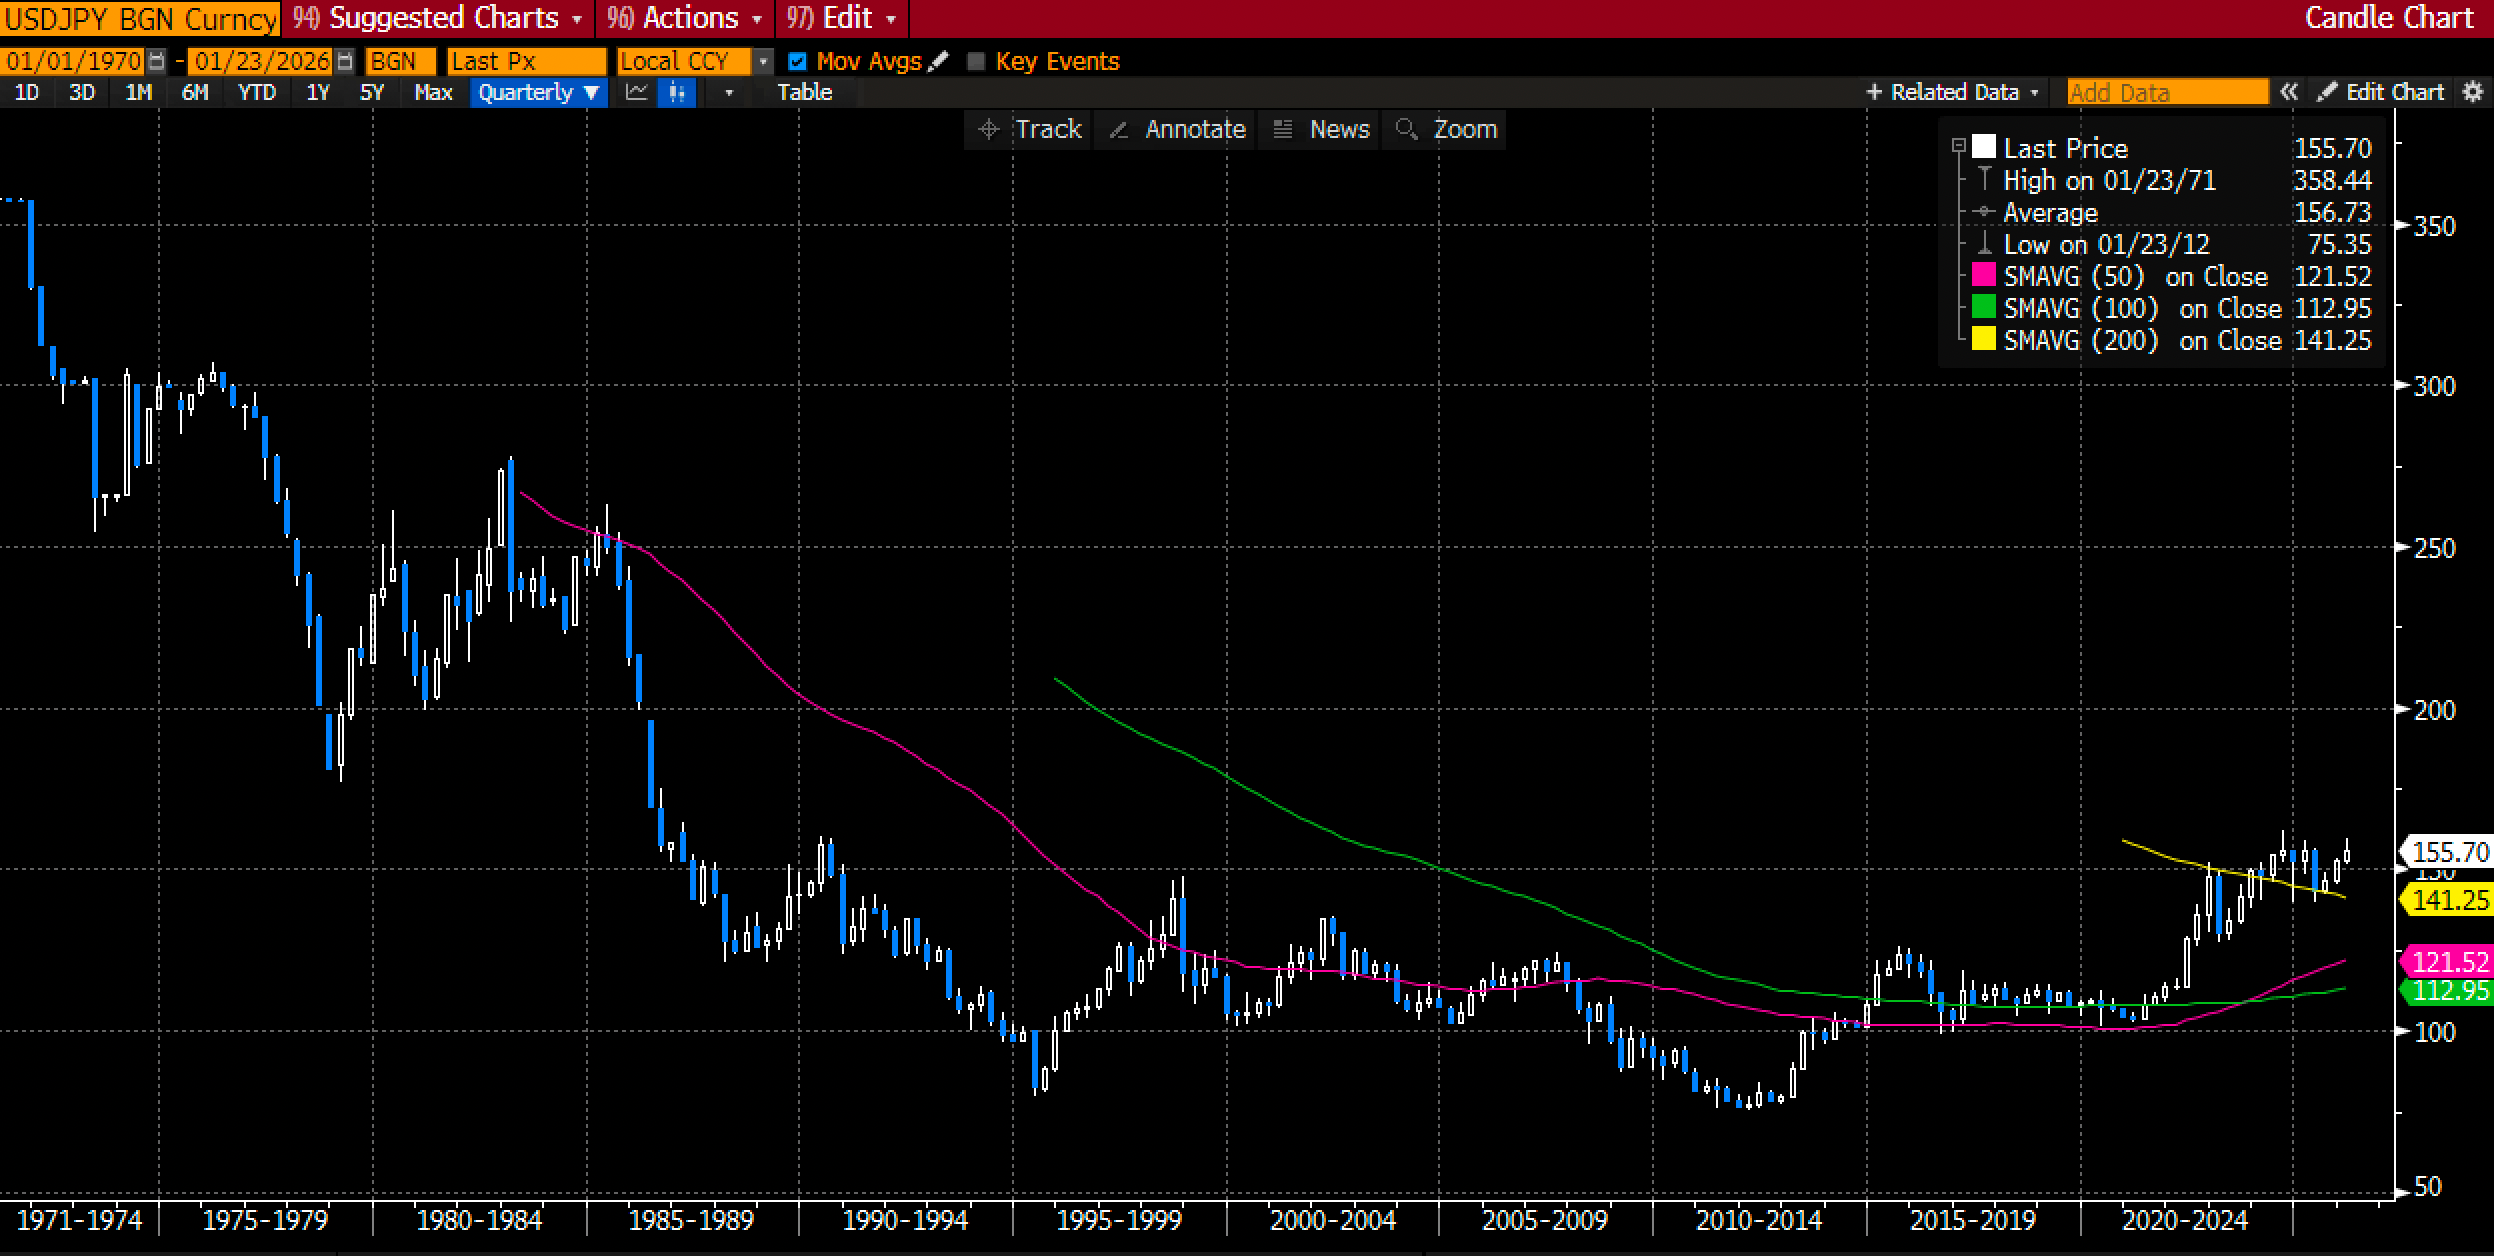Click the Add Data input field
The height and width of the screenshot is (1256, 2494).
pyautogui.click(x=2167, y=93)
